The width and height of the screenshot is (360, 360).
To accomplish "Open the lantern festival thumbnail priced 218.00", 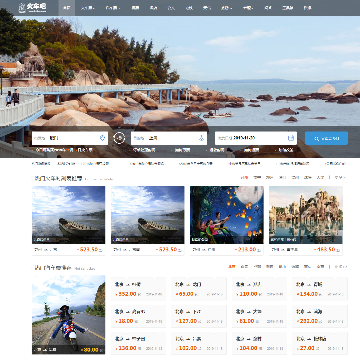I will pos(227,215).
